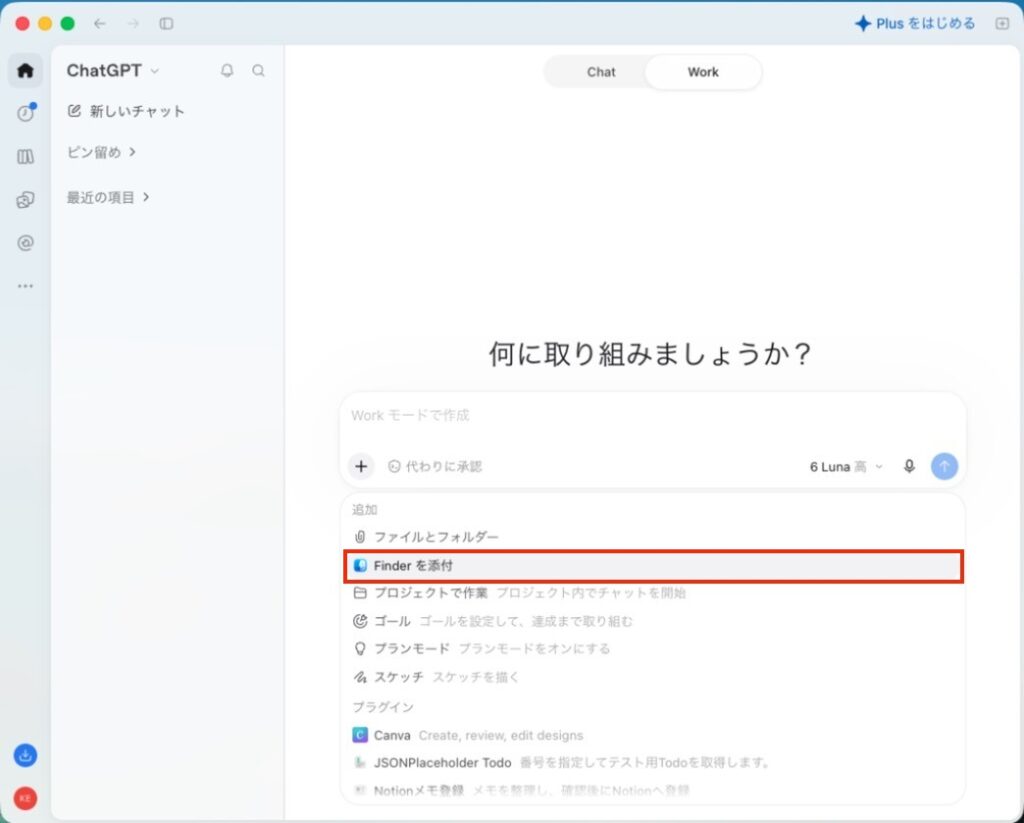Select Notionメモ登録 plugin entry
The width and height of the screenshot is (1024, 823).
click(x=653, y=790)
